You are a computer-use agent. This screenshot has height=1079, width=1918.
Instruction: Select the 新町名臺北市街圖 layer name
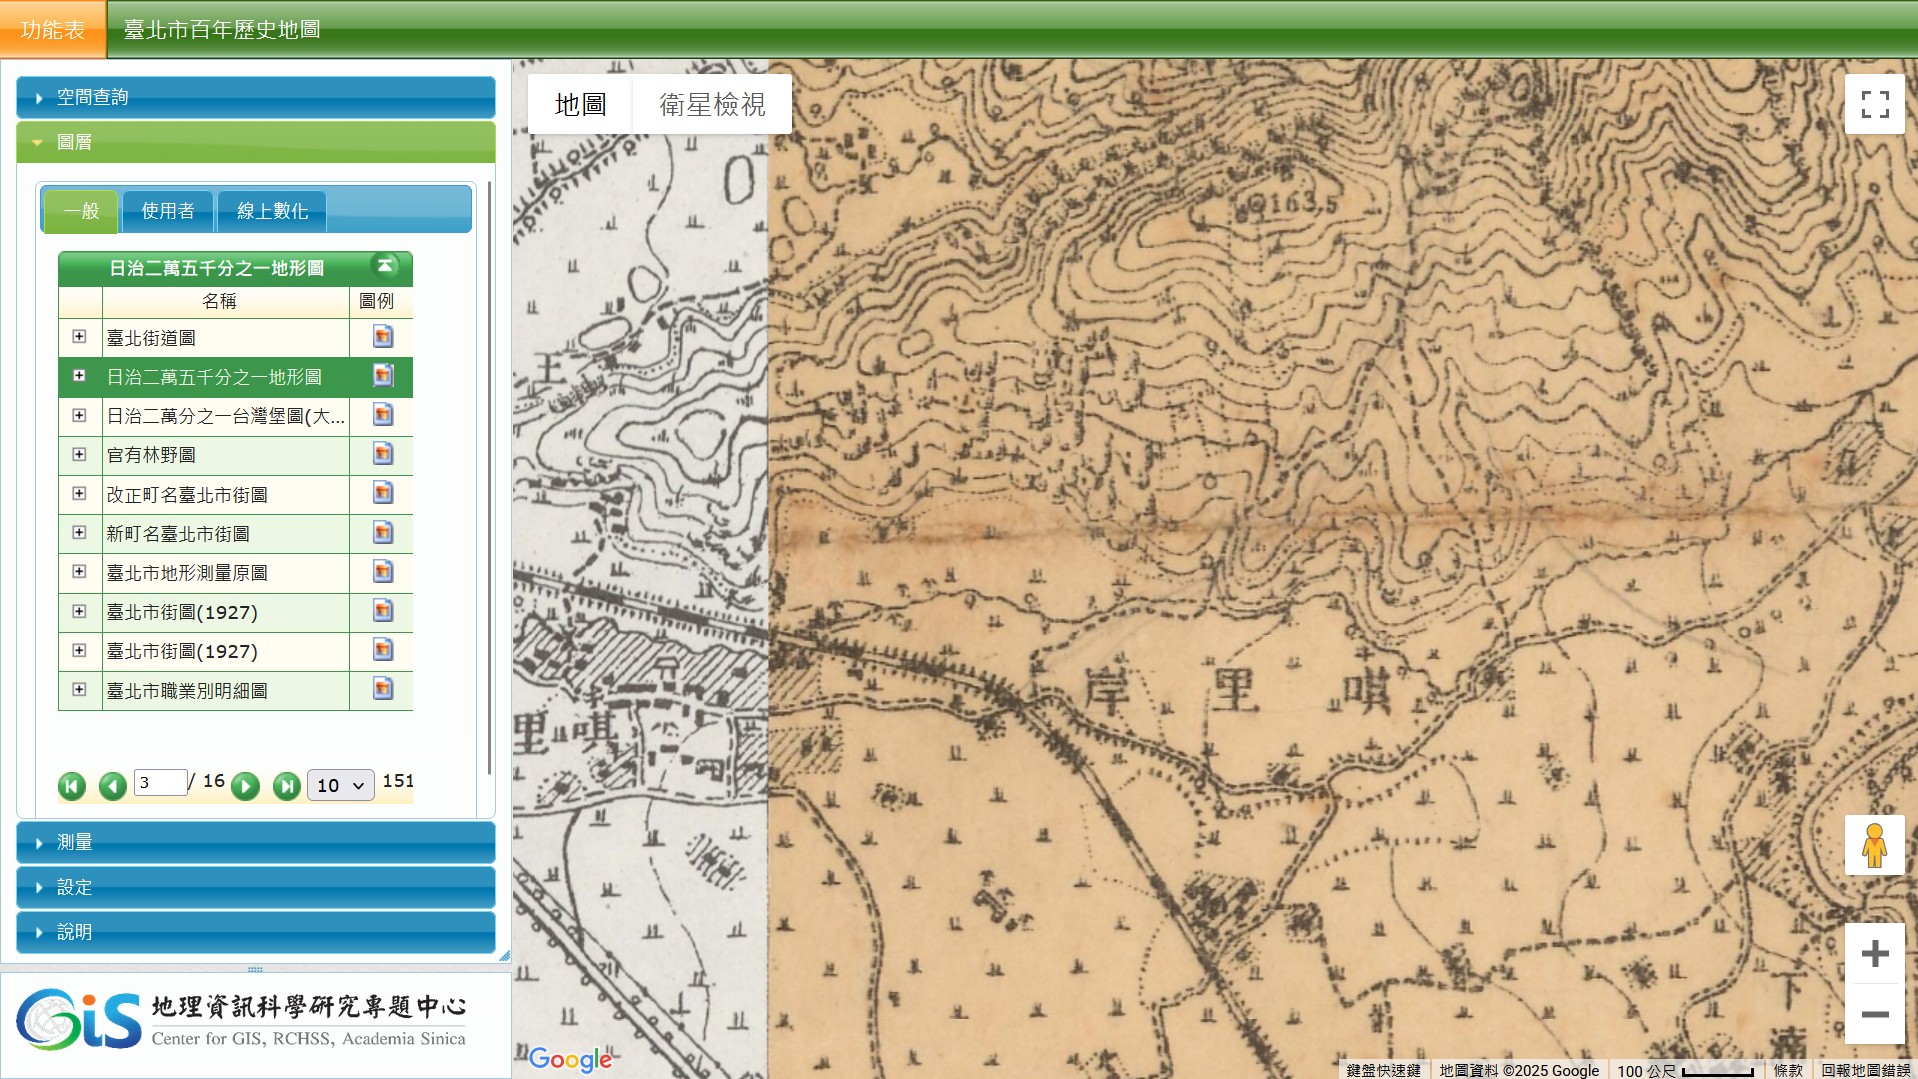coord(178,534)
